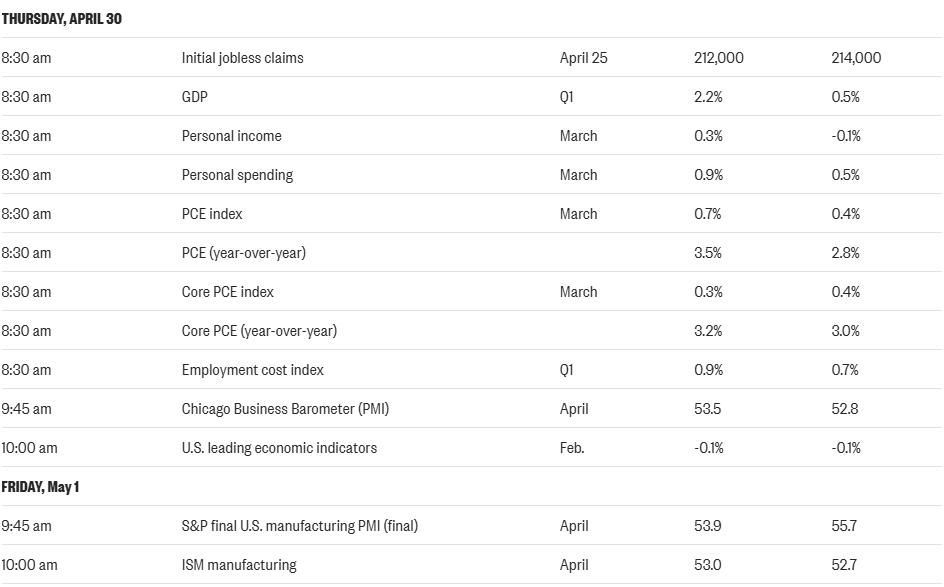
Task: Click the 214,000 jobless claims value
Action: 856,58
